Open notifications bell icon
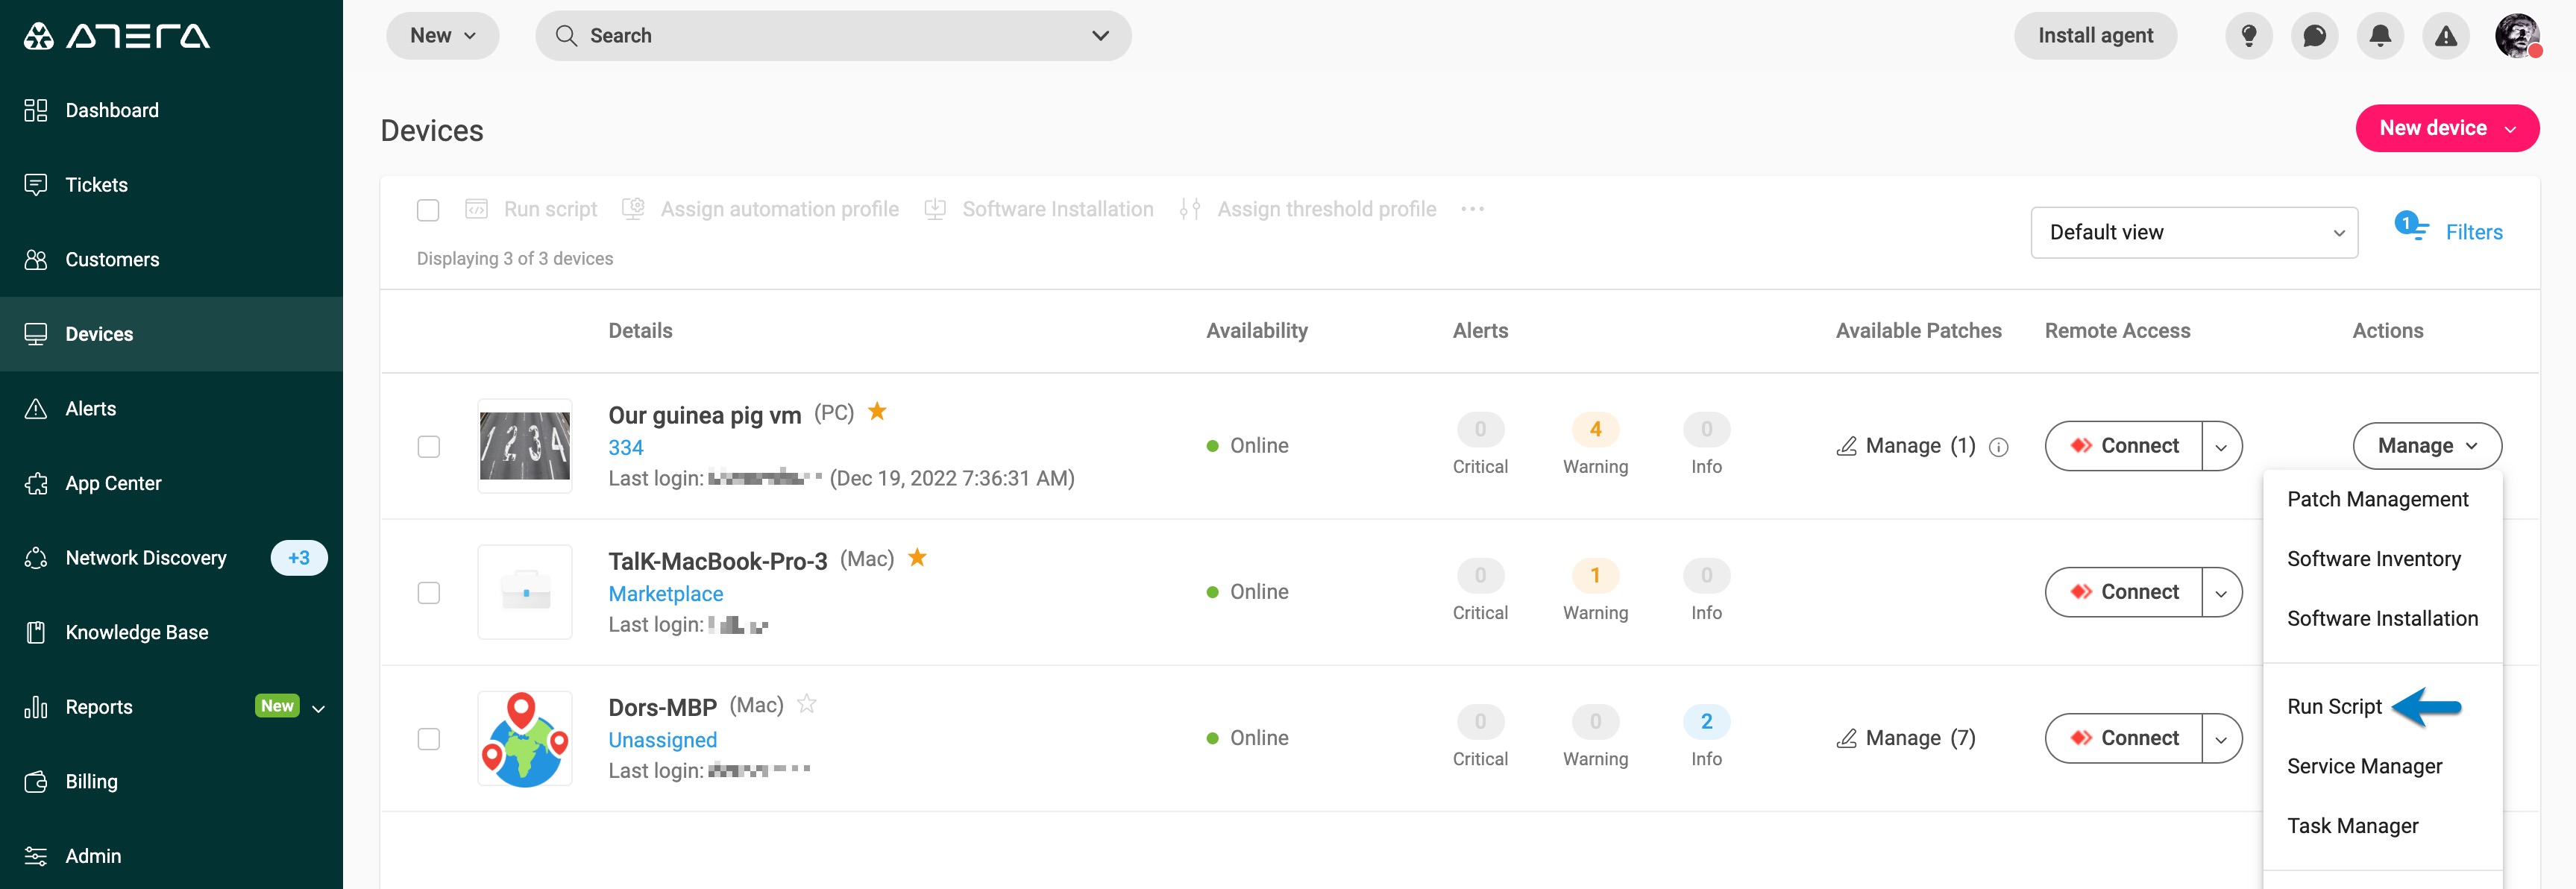Viewport: 2576px width, 889px height. (2380, 36)
